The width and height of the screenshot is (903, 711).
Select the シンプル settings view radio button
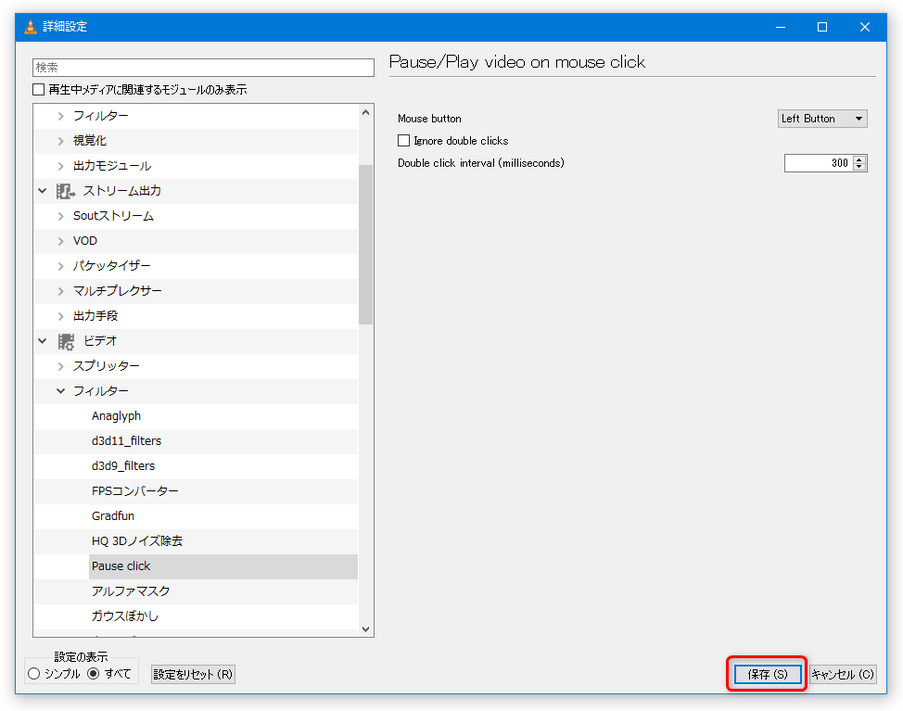pos(34,674)
